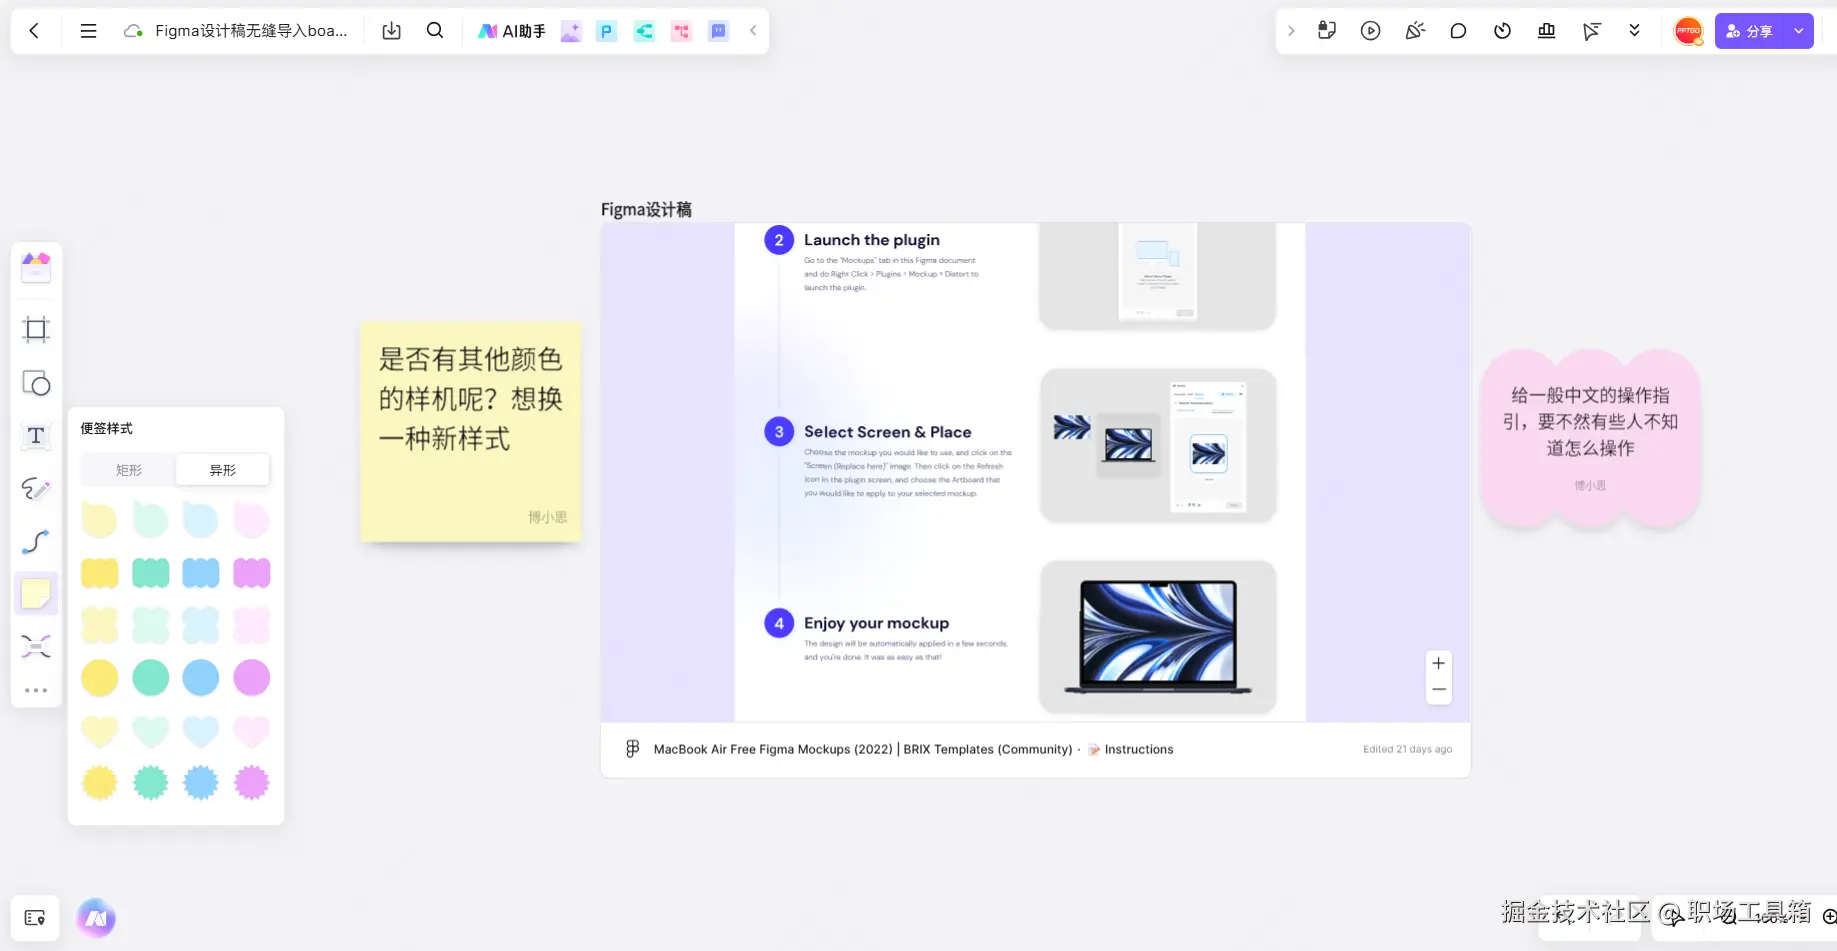Select the Sticky note tool

(x=36, y=593)
